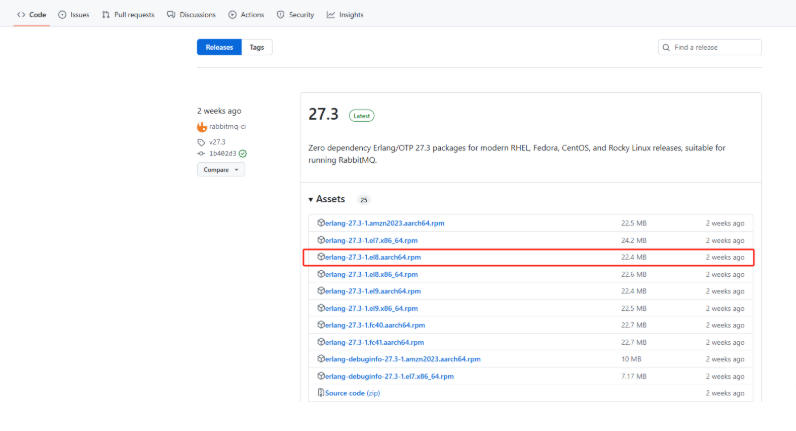Click the "2 weeks ago" text above rabbitmq-ci
This screenshot has height=431, width=796.
(219, 111)
